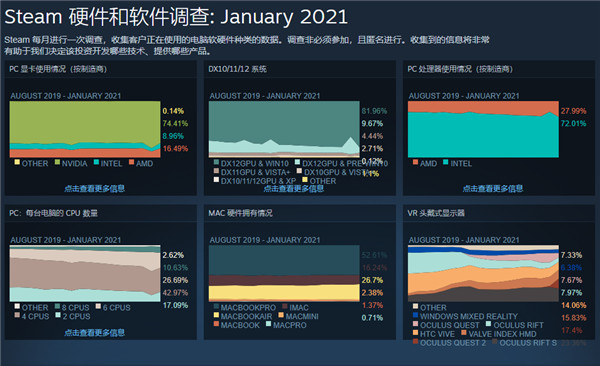Click the 74.41% NVIDIA share value

click(x=175, y=123)
